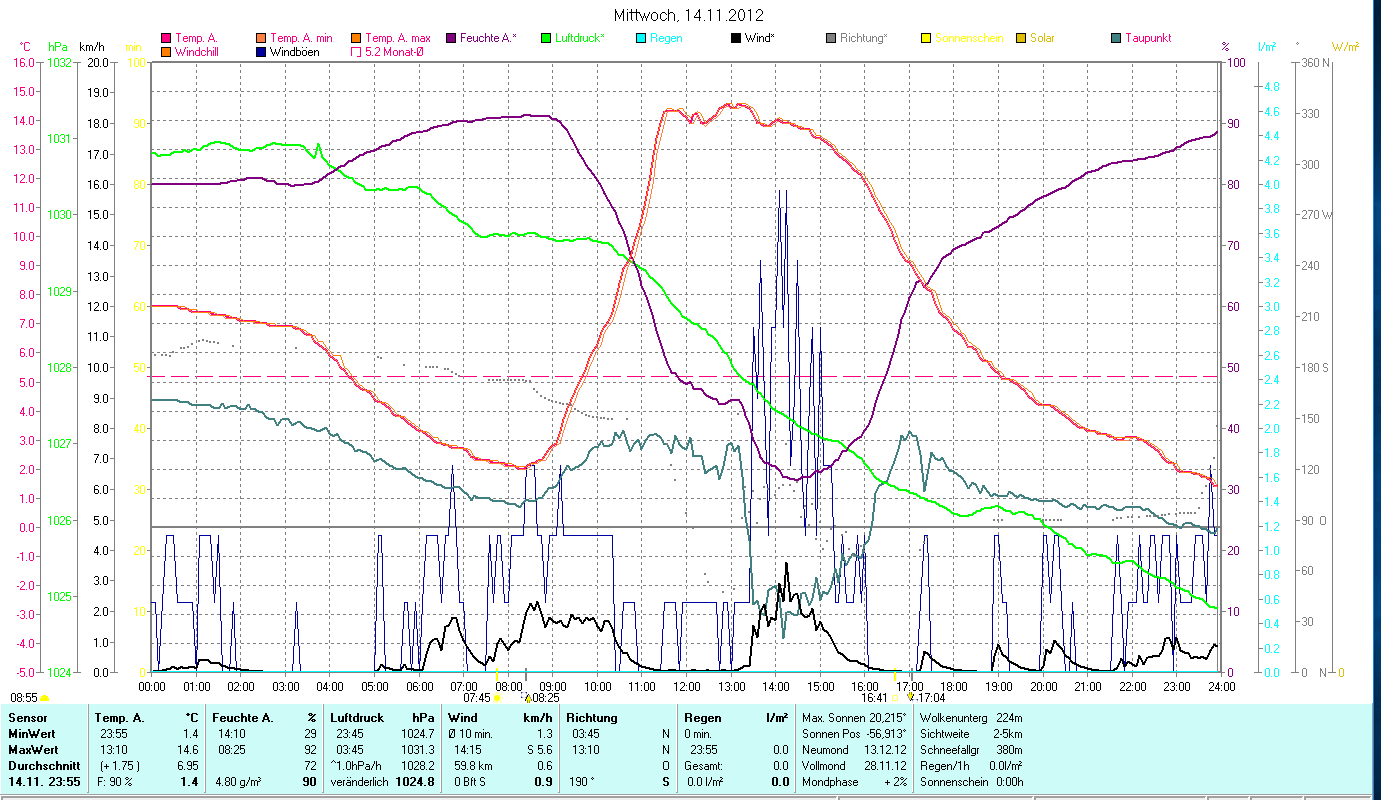Click the timestamp 14.11. 23:55
Screen dimensions: 1381x800
[43, 782]
